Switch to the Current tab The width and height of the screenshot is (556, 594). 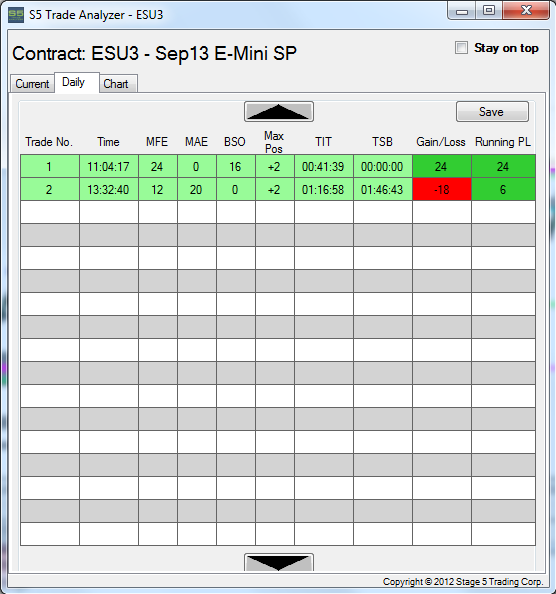[x=32, y=83]
